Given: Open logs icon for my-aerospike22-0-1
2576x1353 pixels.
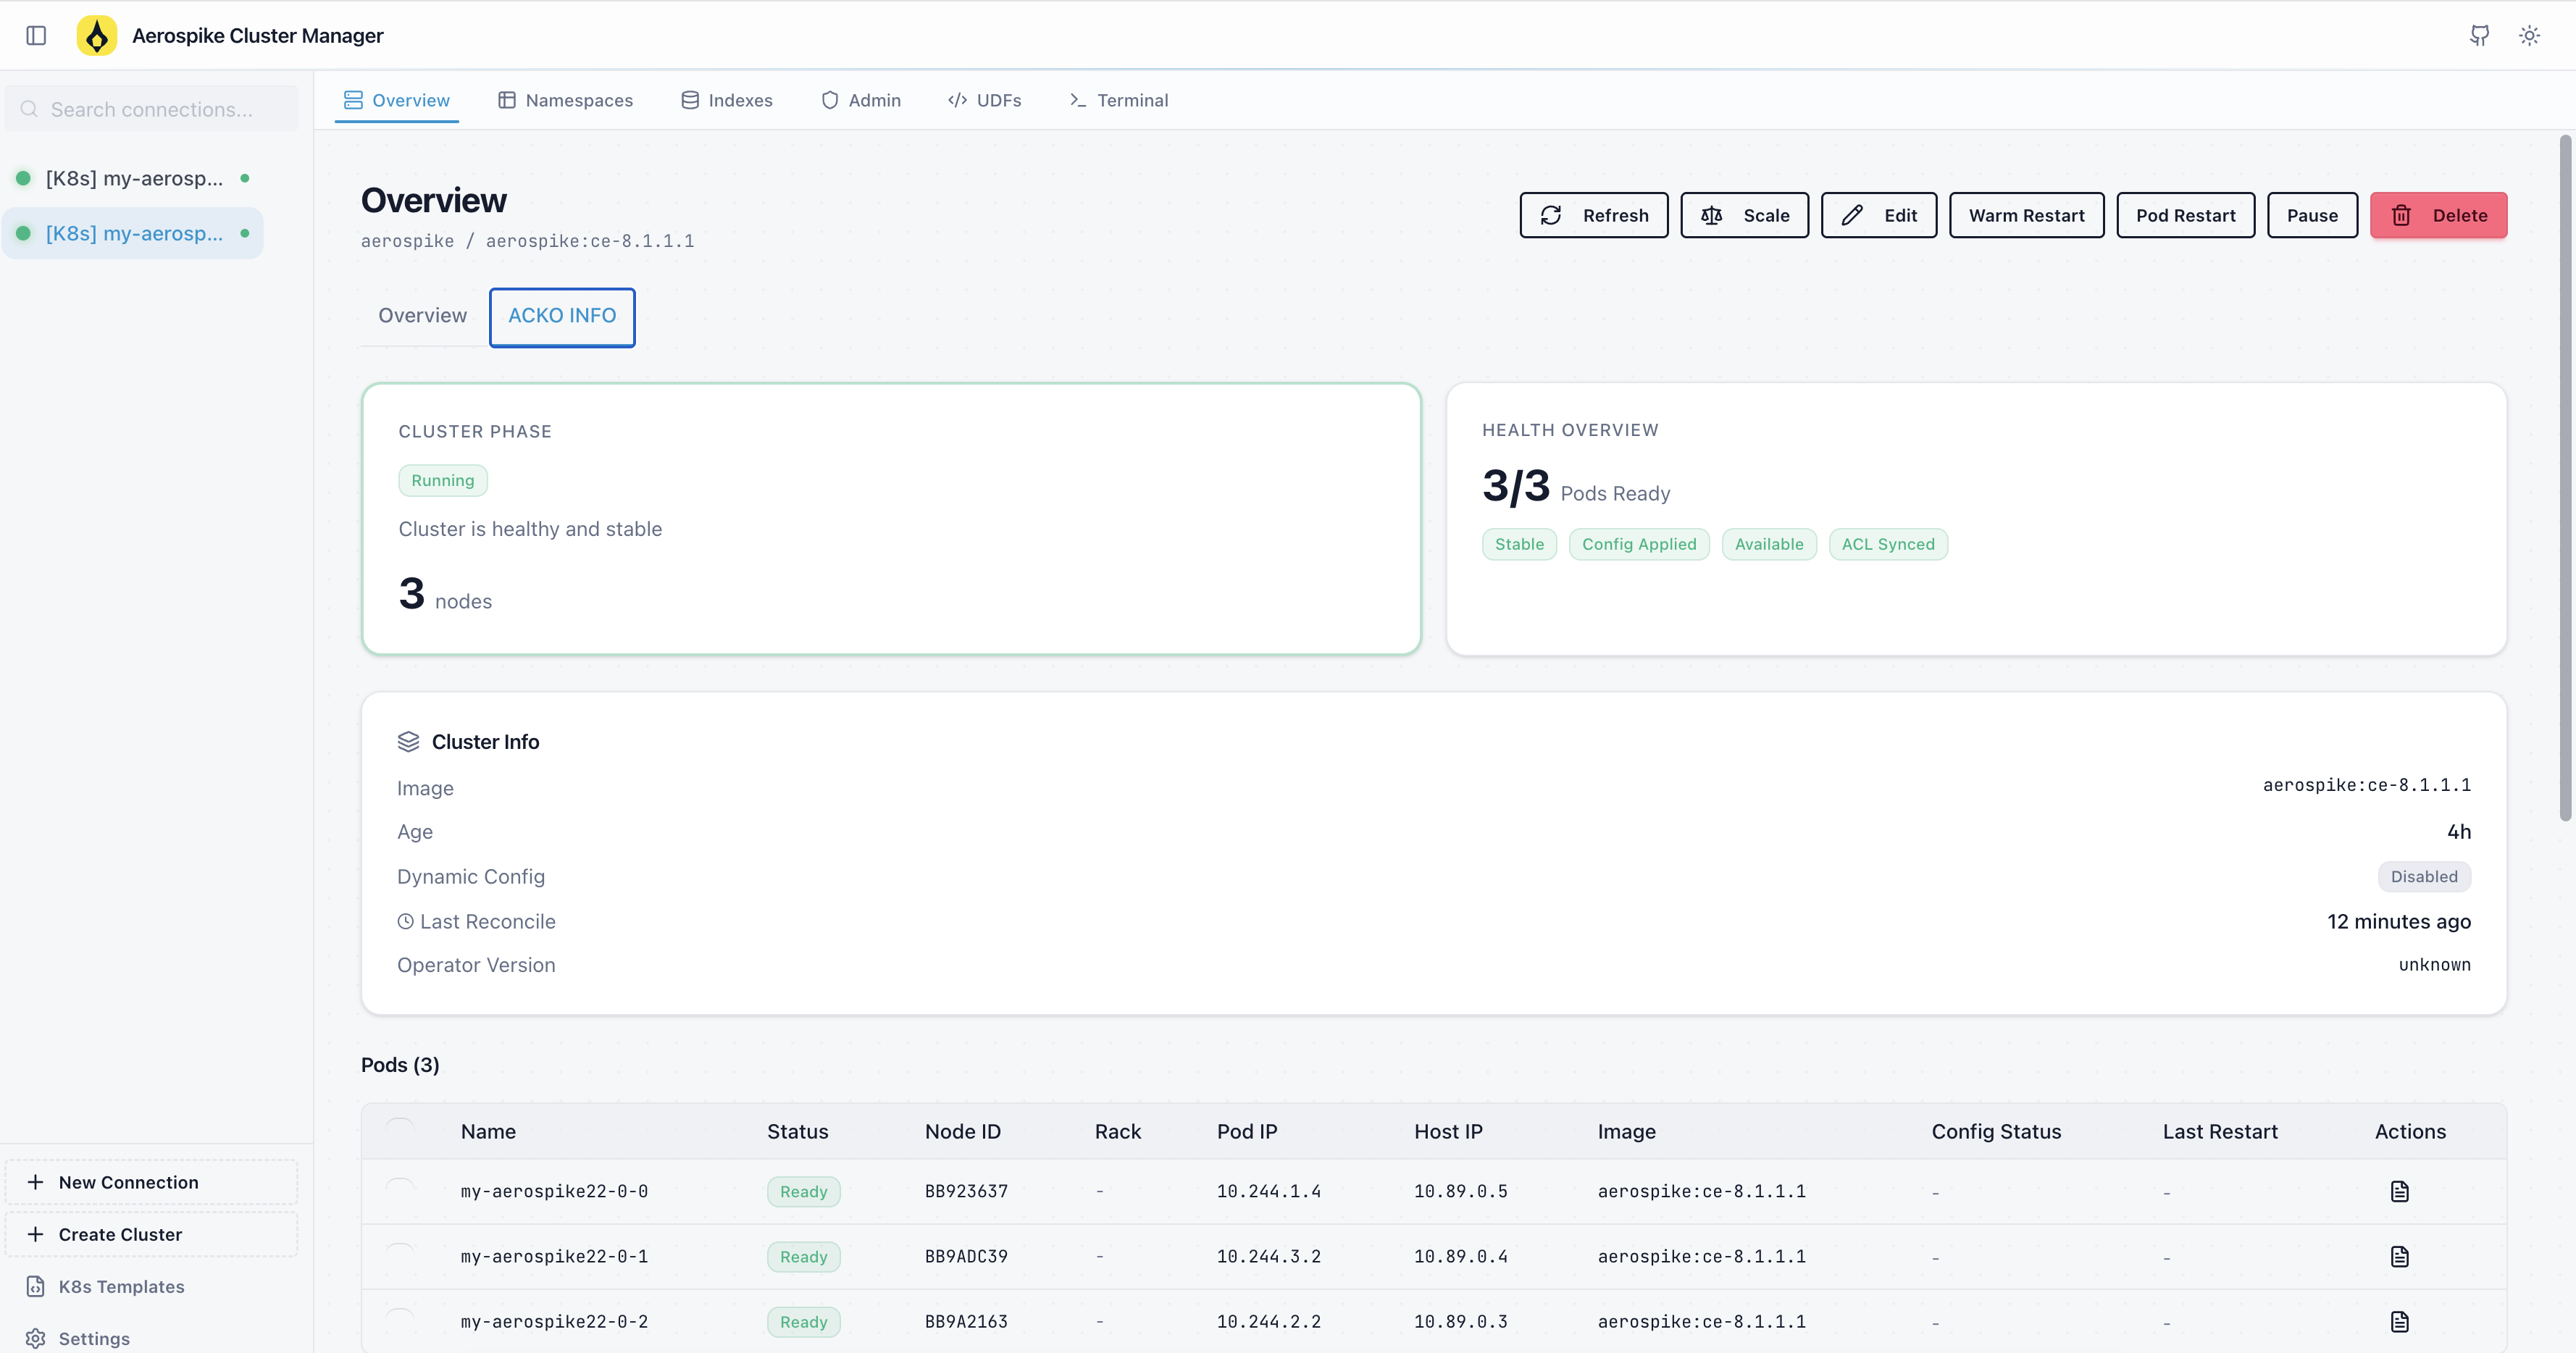Looking at the screenshot, I should click(x=2399, y=1256).
